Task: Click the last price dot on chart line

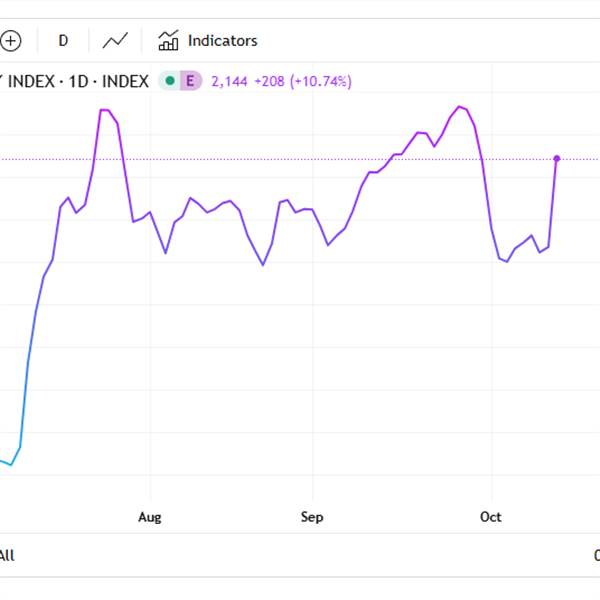Action: [556, 158]
